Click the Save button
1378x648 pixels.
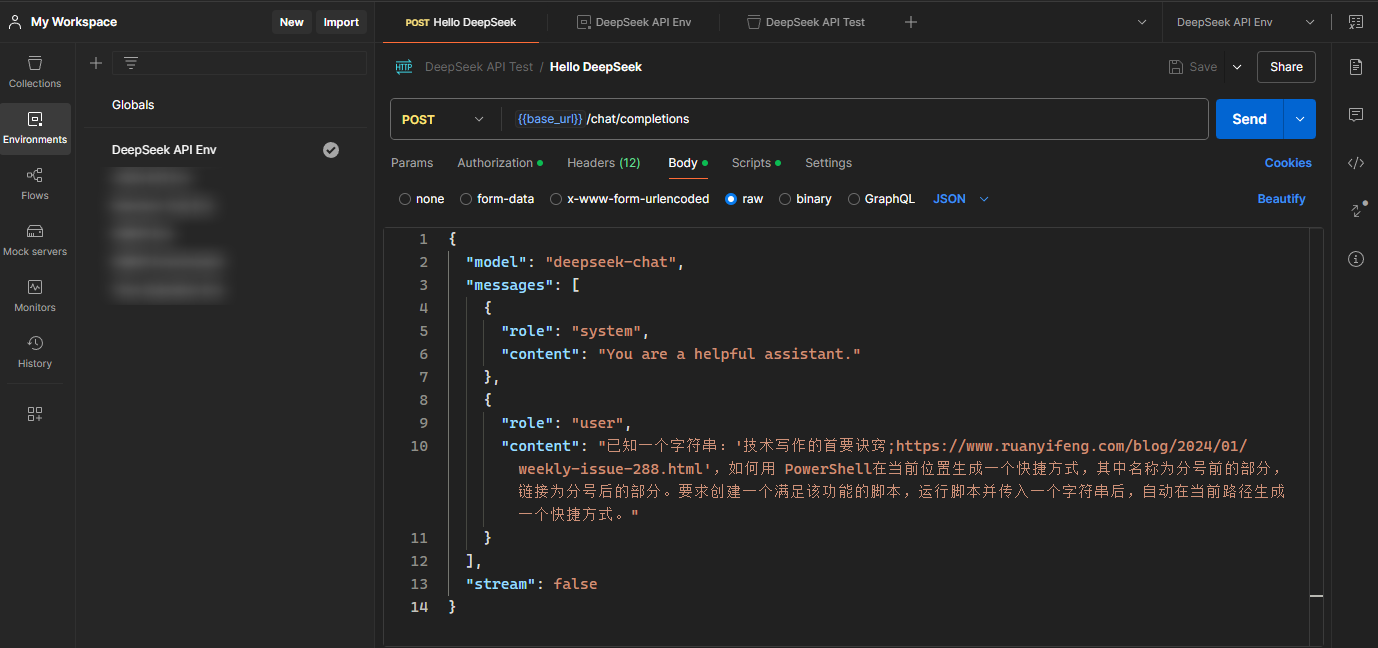(1193, 67)
